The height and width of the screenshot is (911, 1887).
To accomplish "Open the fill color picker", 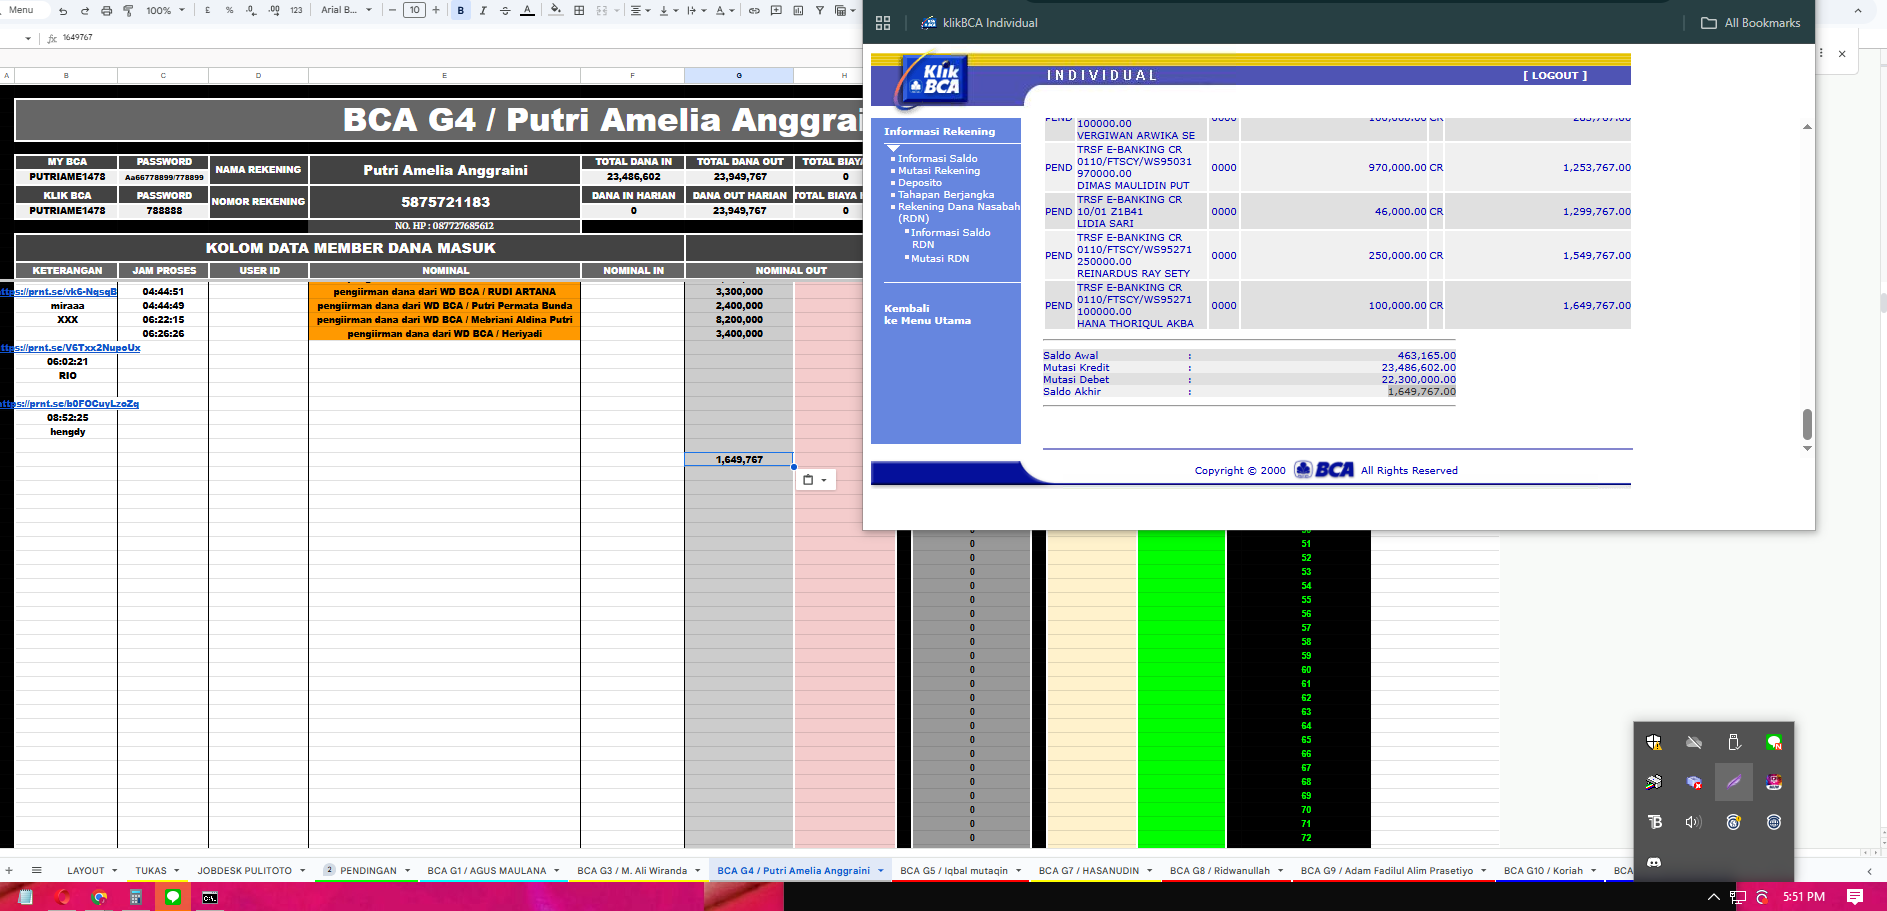I will [x=556, y=10].
